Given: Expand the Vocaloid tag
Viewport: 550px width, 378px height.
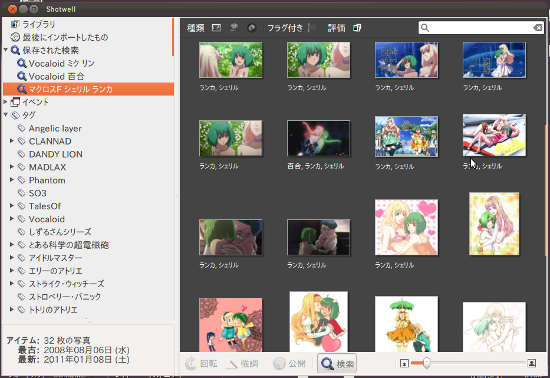Looking at the screenshot, I should 12,219.
